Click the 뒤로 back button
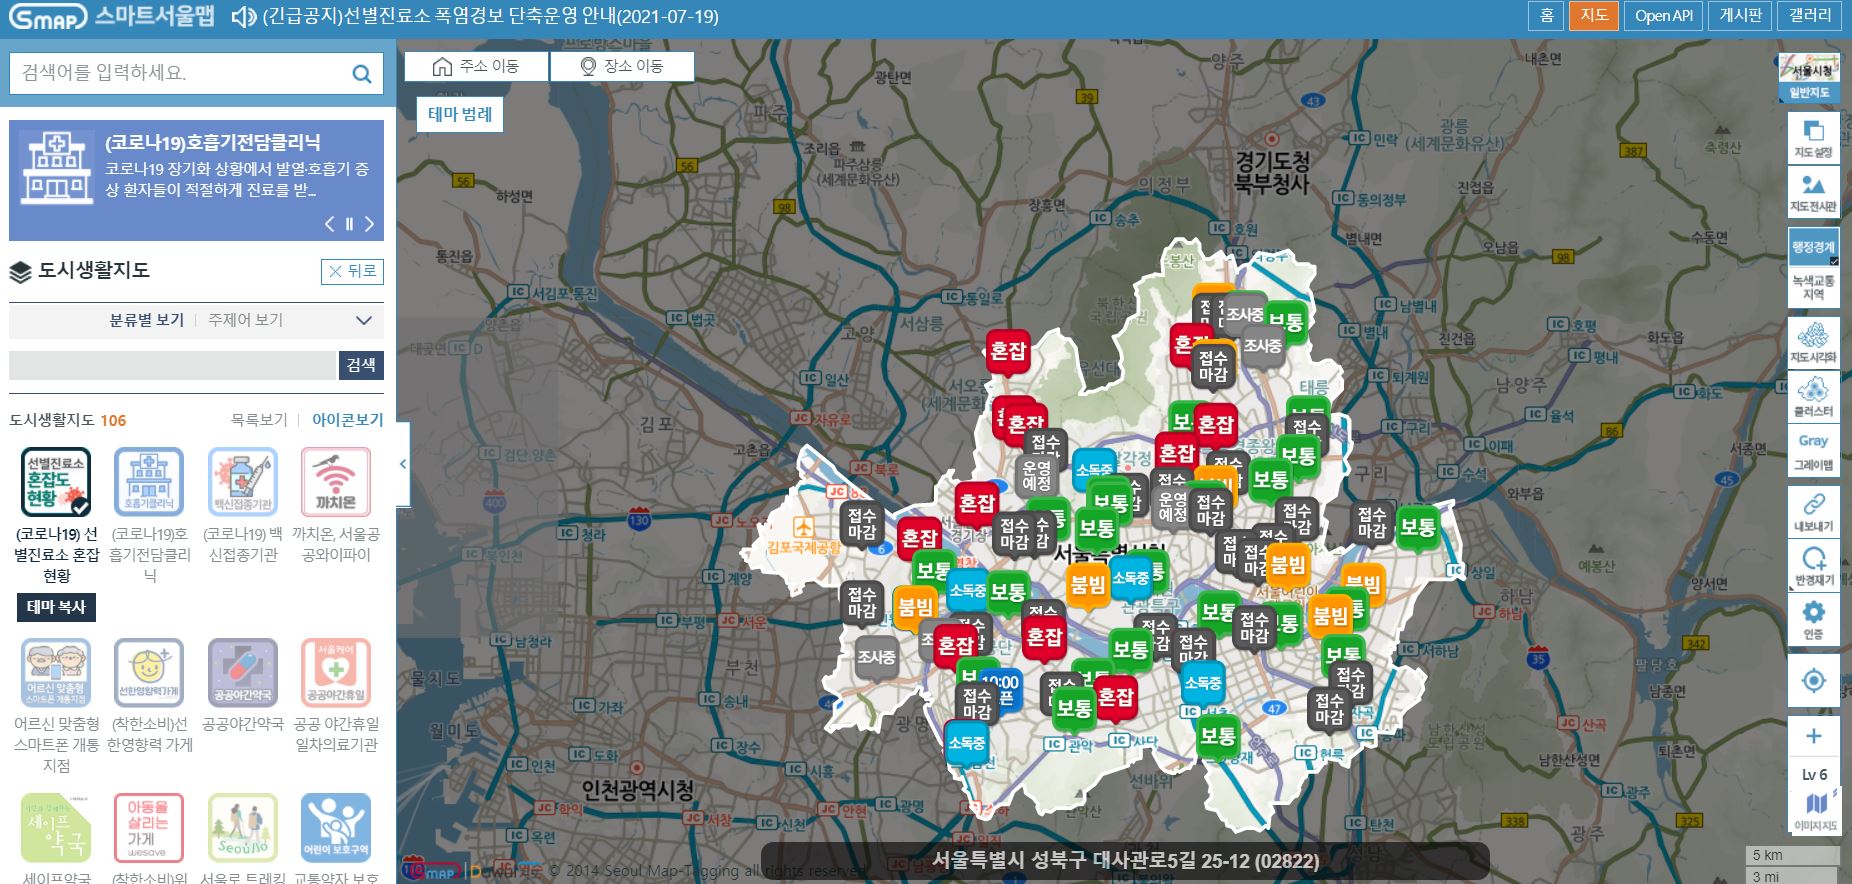Screen dimensions: 1852x884 click(352, 271)
